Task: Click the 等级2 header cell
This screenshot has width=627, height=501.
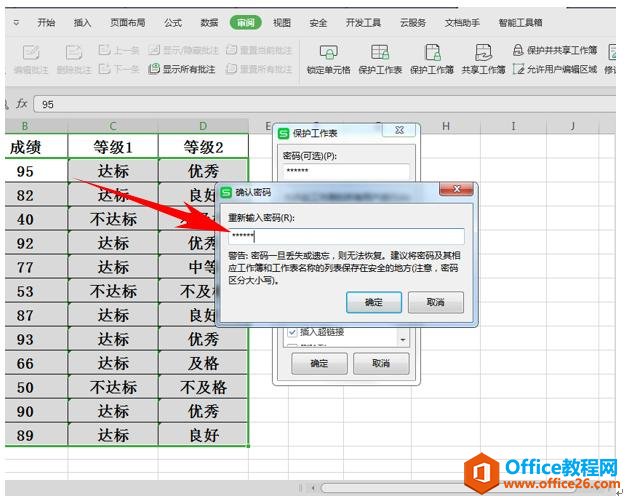Action: click(x=203, y=147)
